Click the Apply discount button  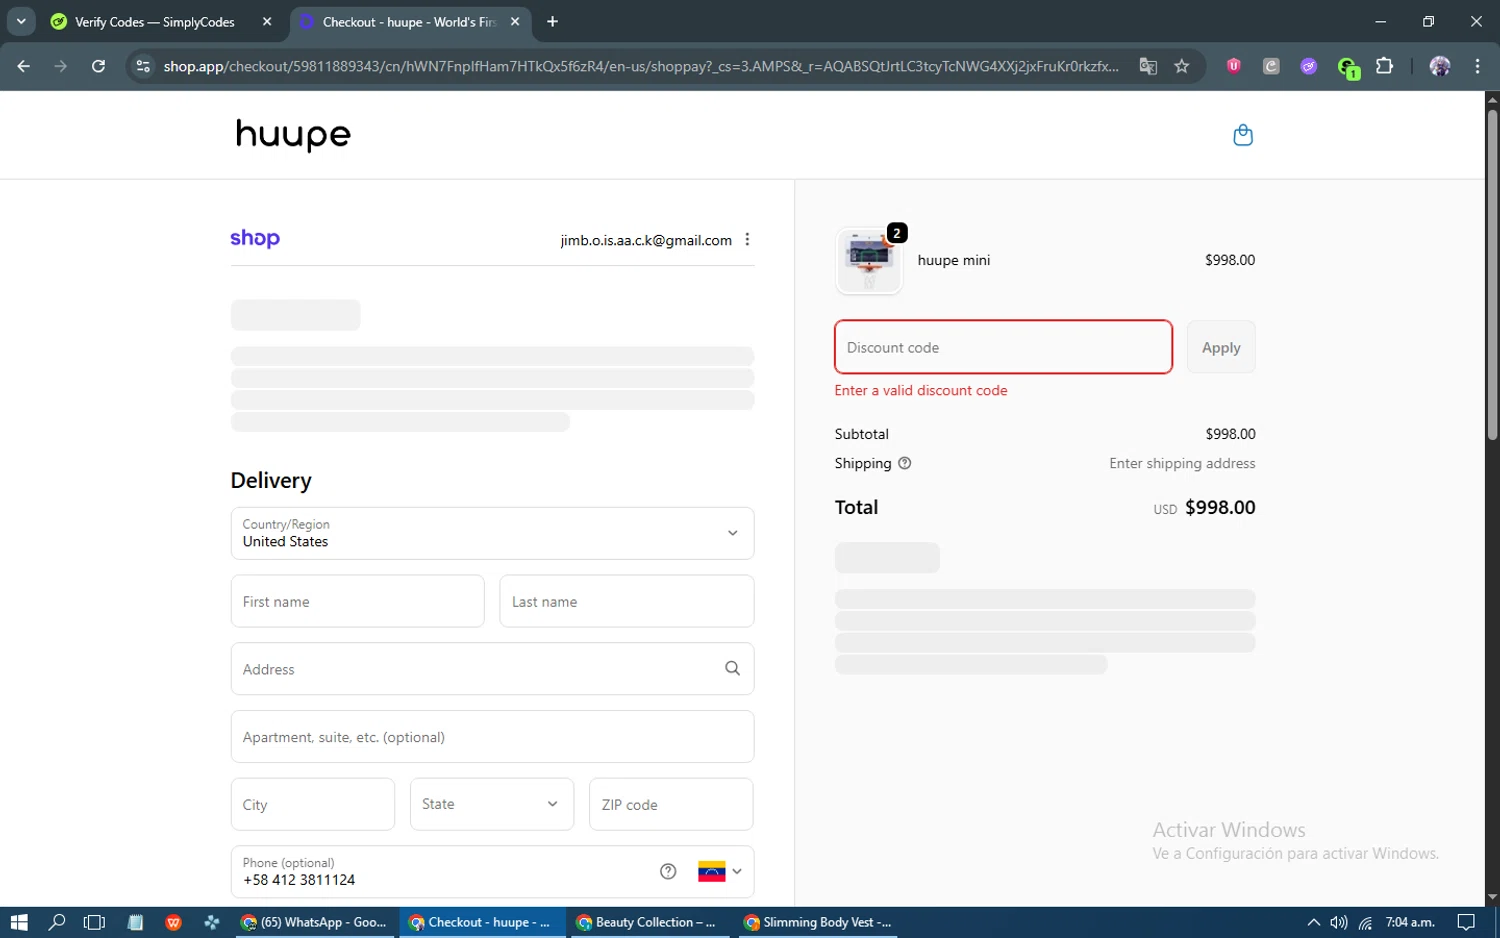click(x=1221, y=347)
